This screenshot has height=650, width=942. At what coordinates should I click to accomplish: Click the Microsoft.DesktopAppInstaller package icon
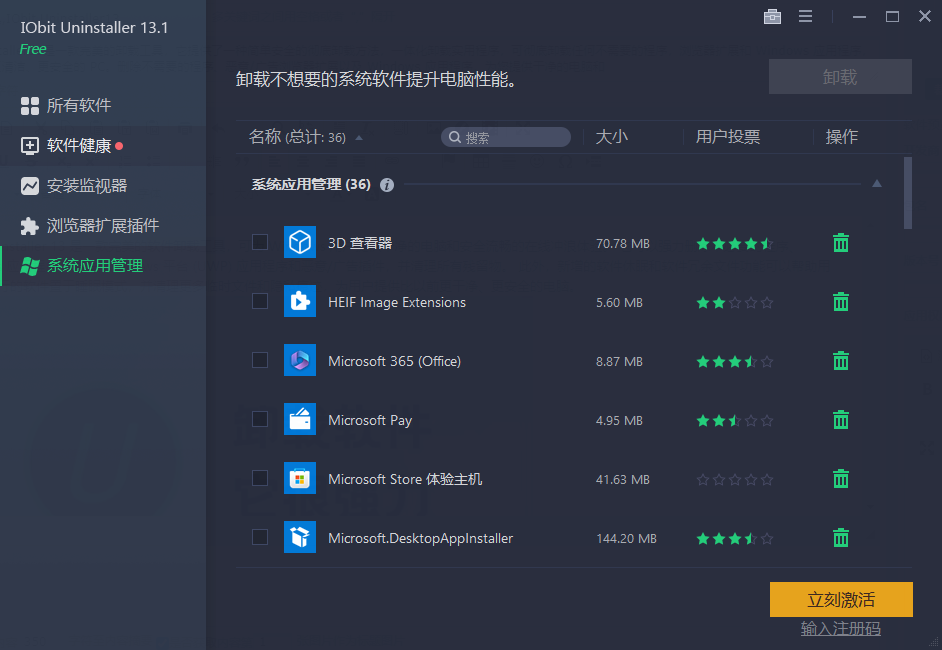(x=300, y=537)
